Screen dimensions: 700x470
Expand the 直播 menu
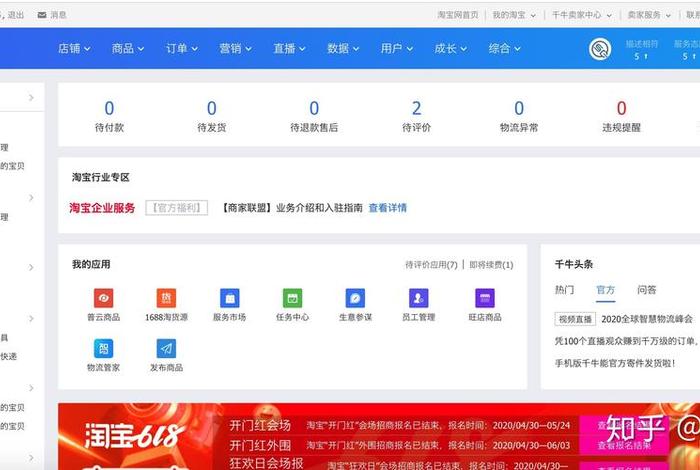[289, 48]
